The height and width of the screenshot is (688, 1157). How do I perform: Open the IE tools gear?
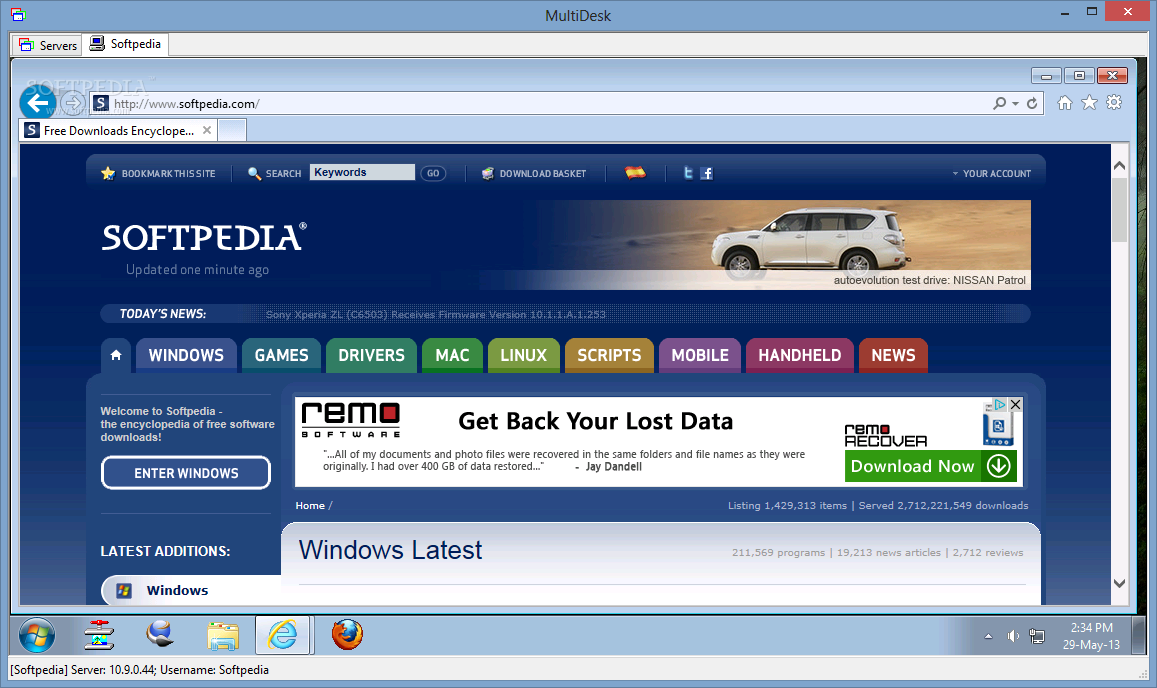[x=1114, y=103]
